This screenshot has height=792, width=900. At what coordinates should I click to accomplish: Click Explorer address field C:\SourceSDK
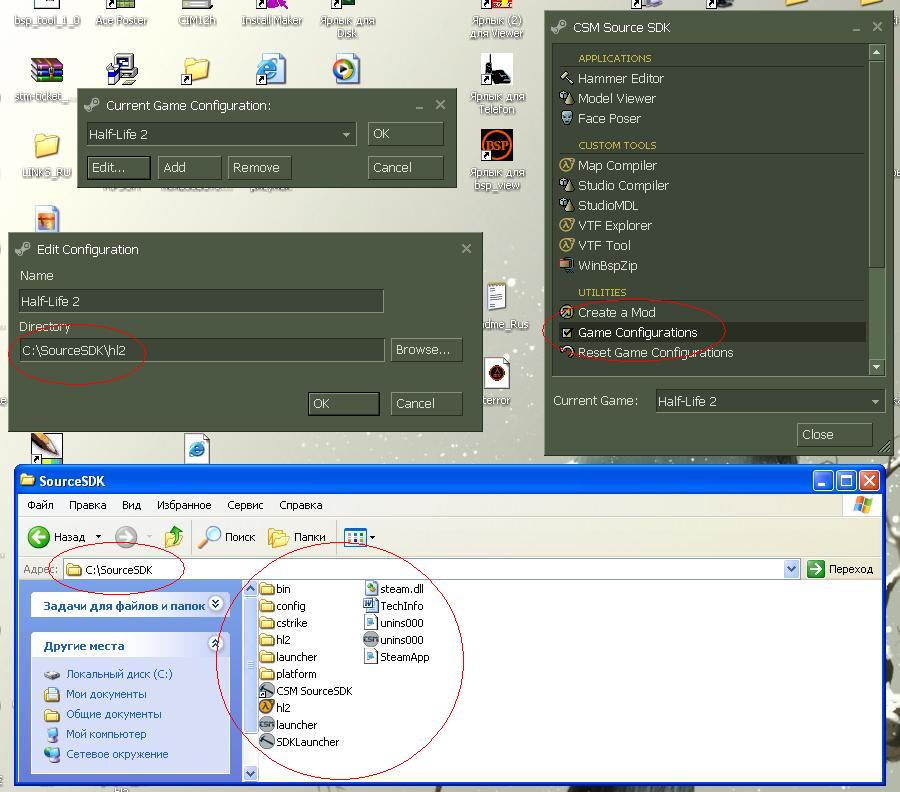424,569
